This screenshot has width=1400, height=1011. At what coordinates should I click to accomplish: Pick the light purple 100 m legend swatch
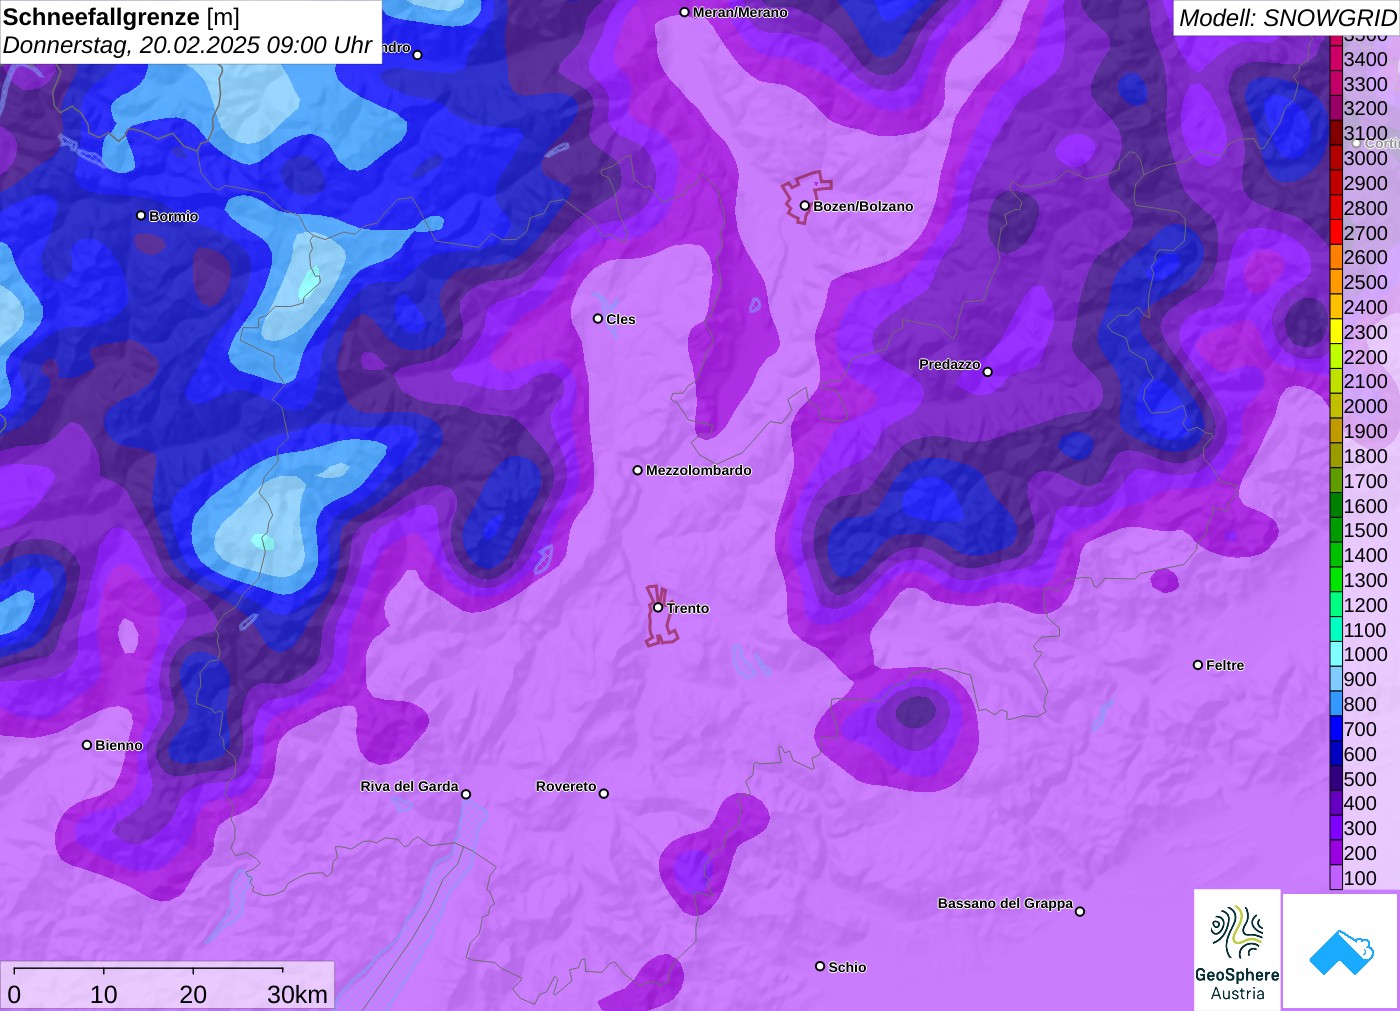tap(1336, 878)
